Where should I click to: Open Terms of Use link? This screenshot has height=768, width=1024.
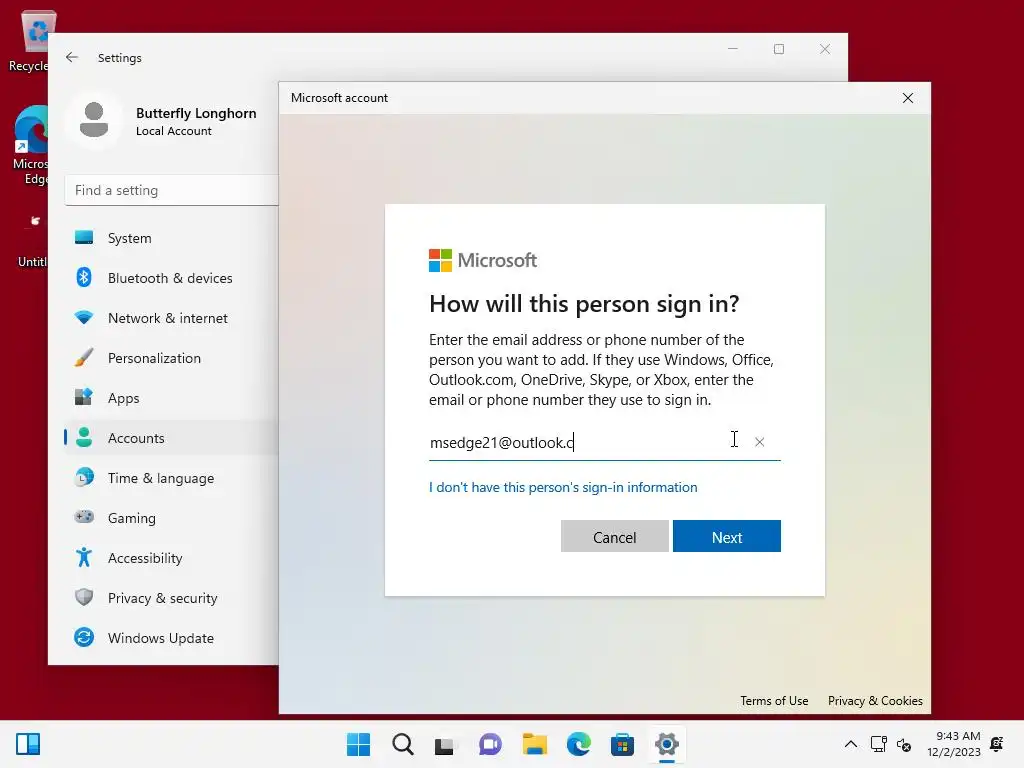click(x=774, y=701)
